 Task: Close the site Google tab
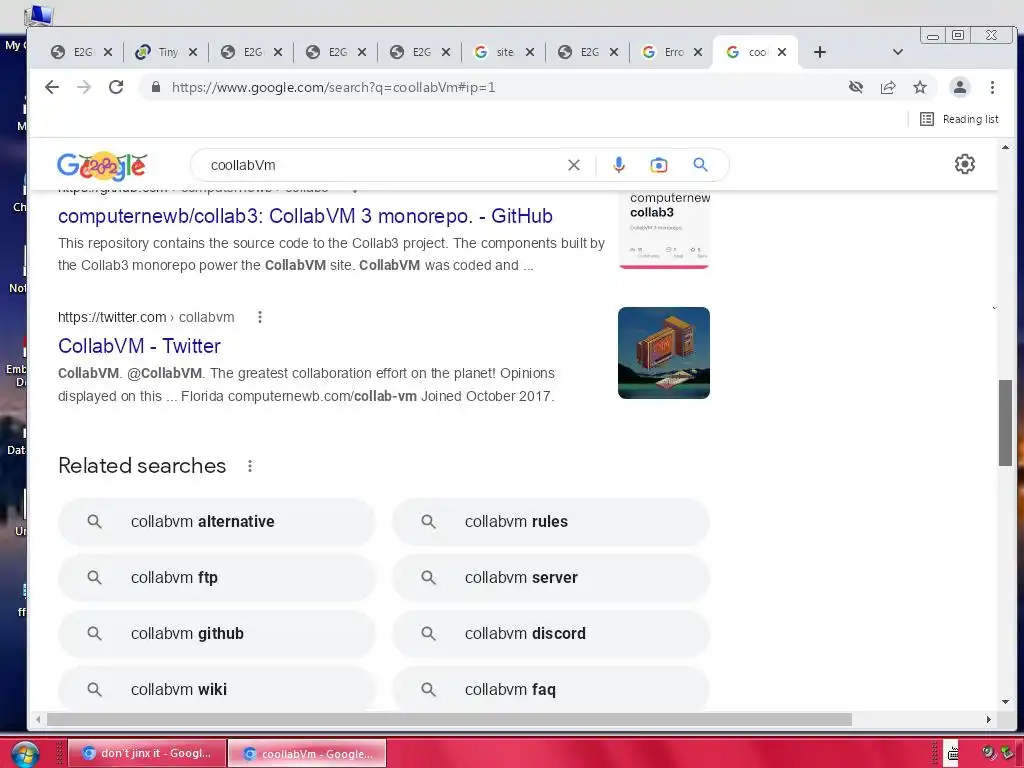pos(530,52)
